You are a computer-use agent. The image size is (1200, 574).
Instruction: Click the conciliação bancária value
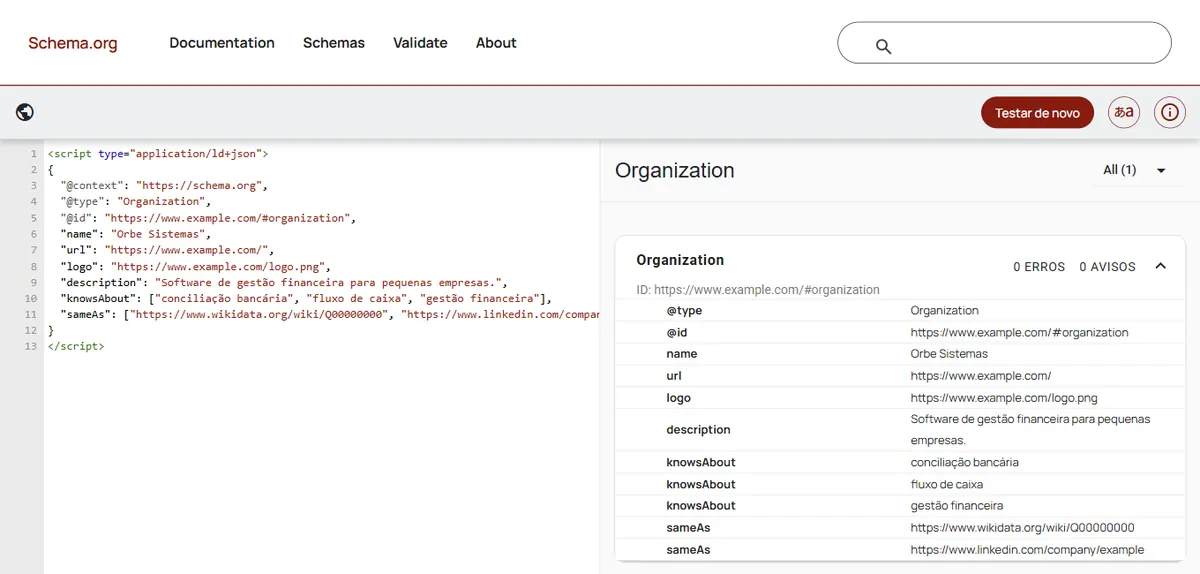pyautogui.click(x=965, y=462)
